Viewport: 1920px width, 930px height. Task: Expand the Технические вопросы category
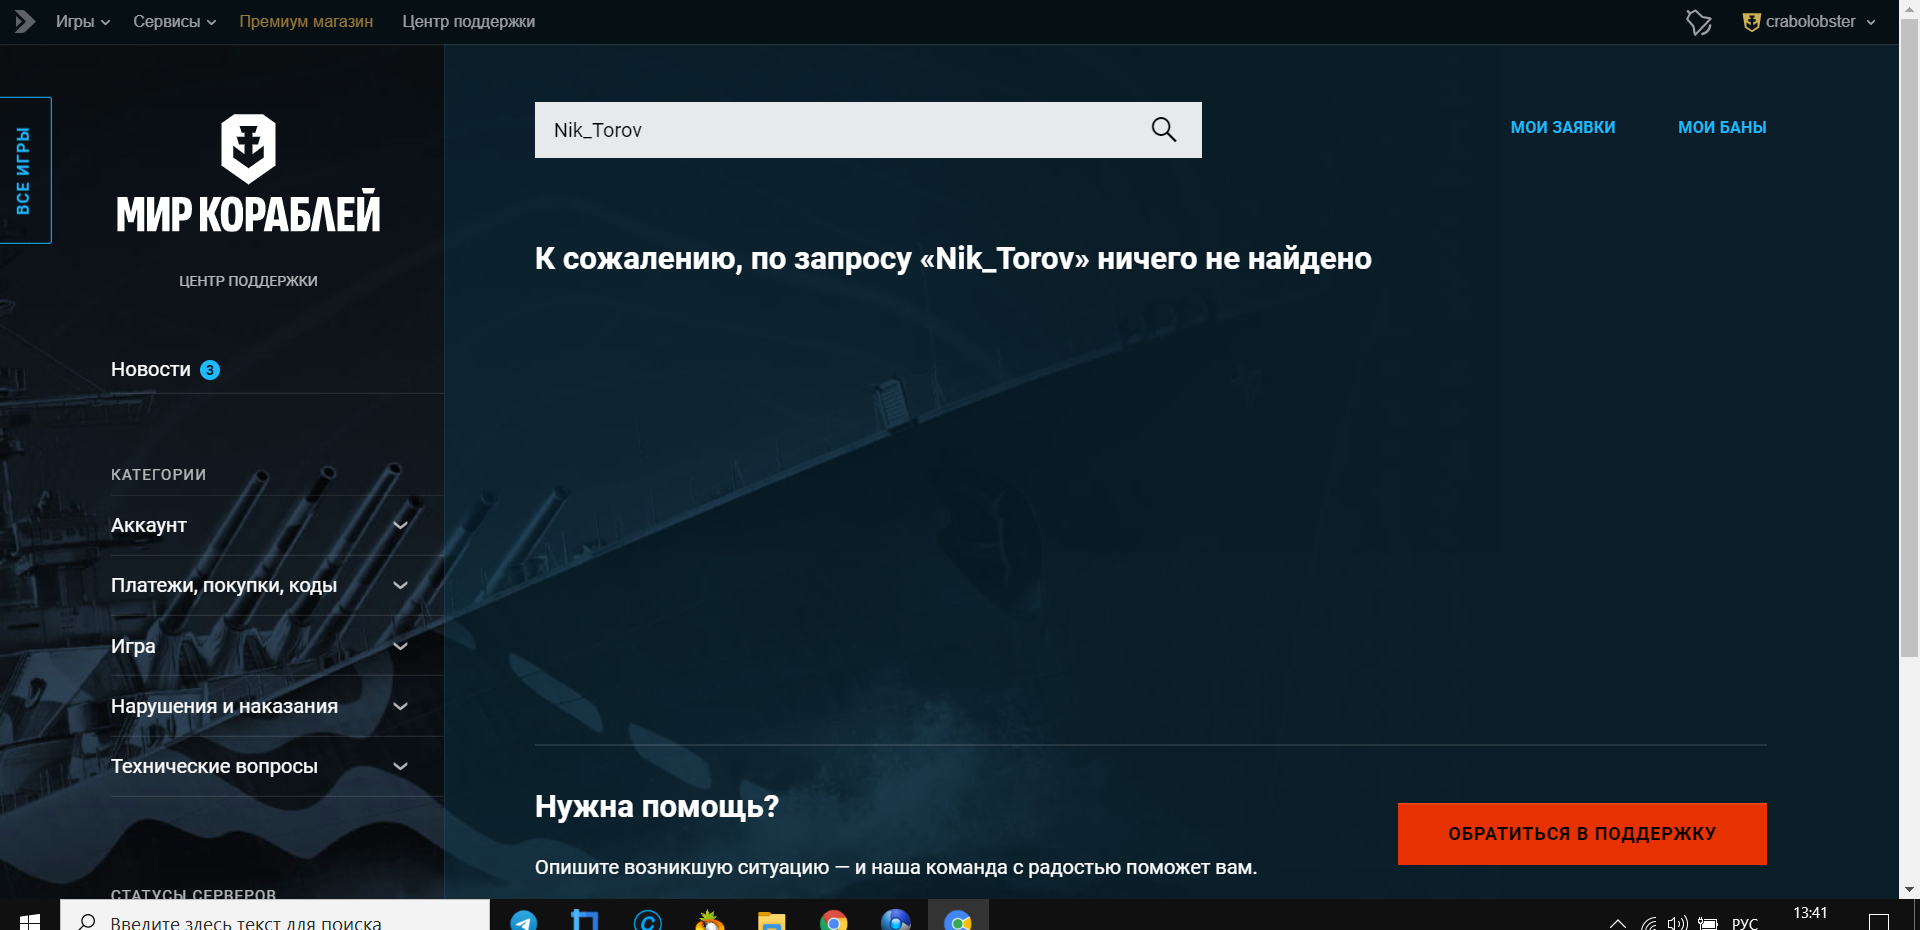pyautogui.click(x=400, y=766)
